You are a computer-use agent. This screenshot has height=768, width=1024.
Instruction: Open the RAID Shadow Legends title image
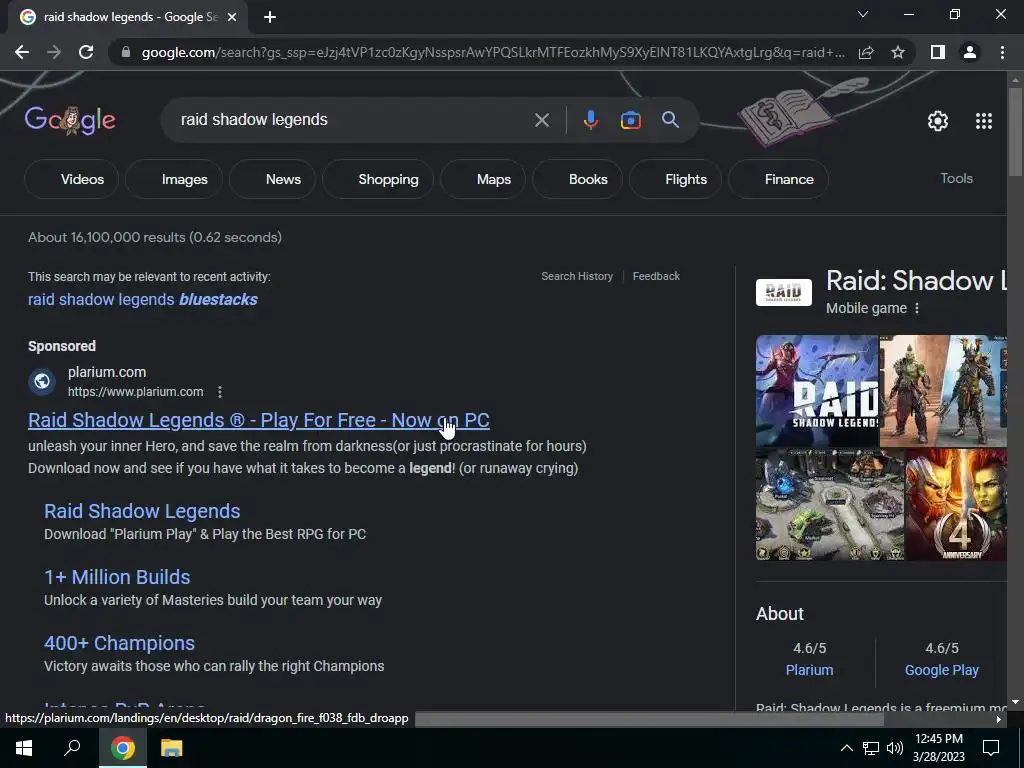[x=816, y=391]
